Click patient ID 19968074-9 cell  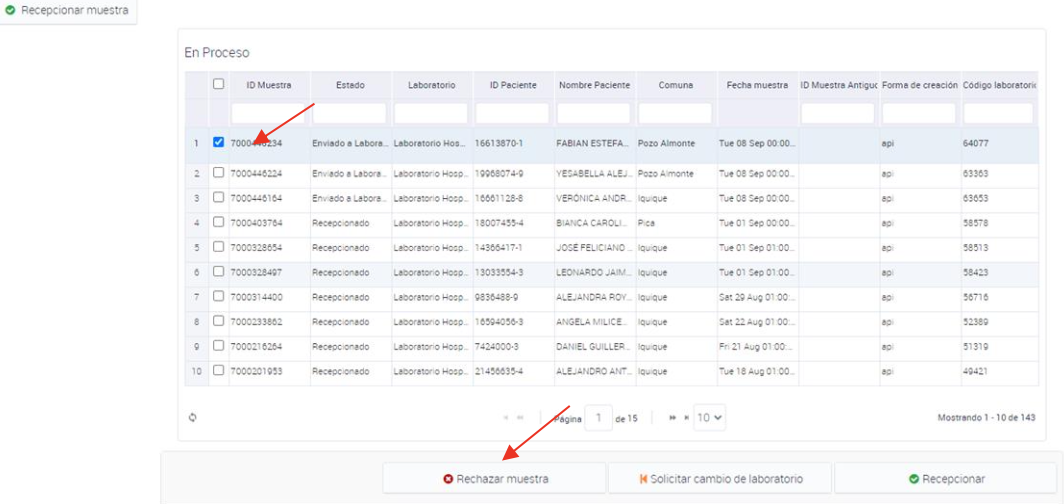pyautogui.click(x=513, y=174)
